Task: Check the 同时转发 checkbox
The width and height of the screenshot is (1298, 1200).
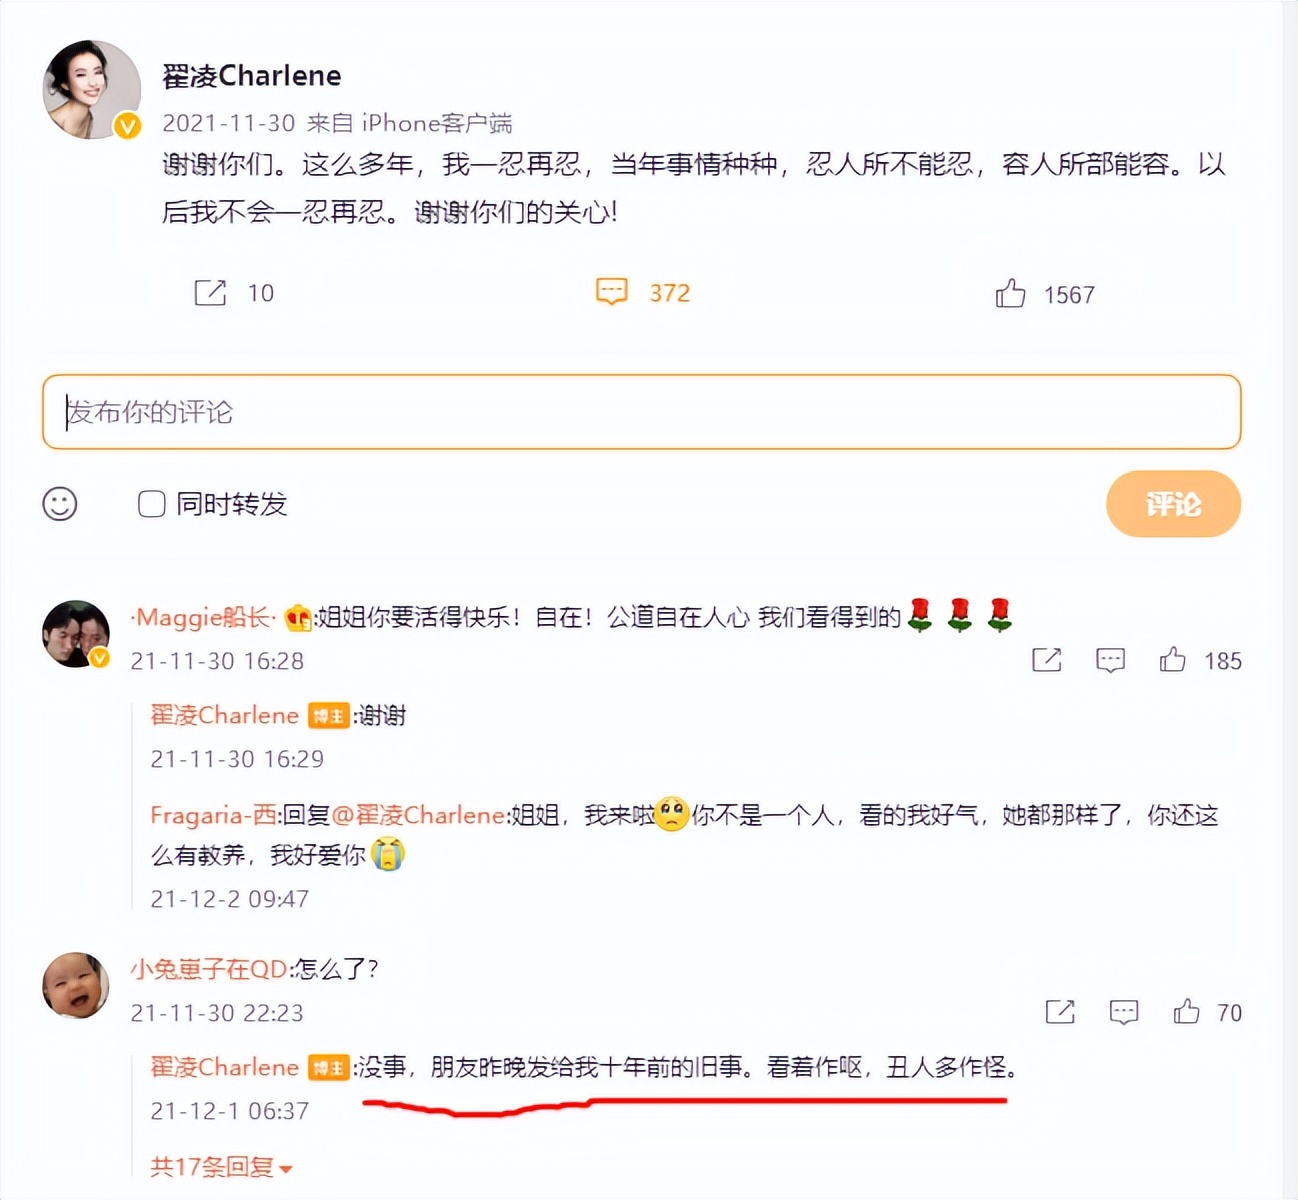Action: 151,503
